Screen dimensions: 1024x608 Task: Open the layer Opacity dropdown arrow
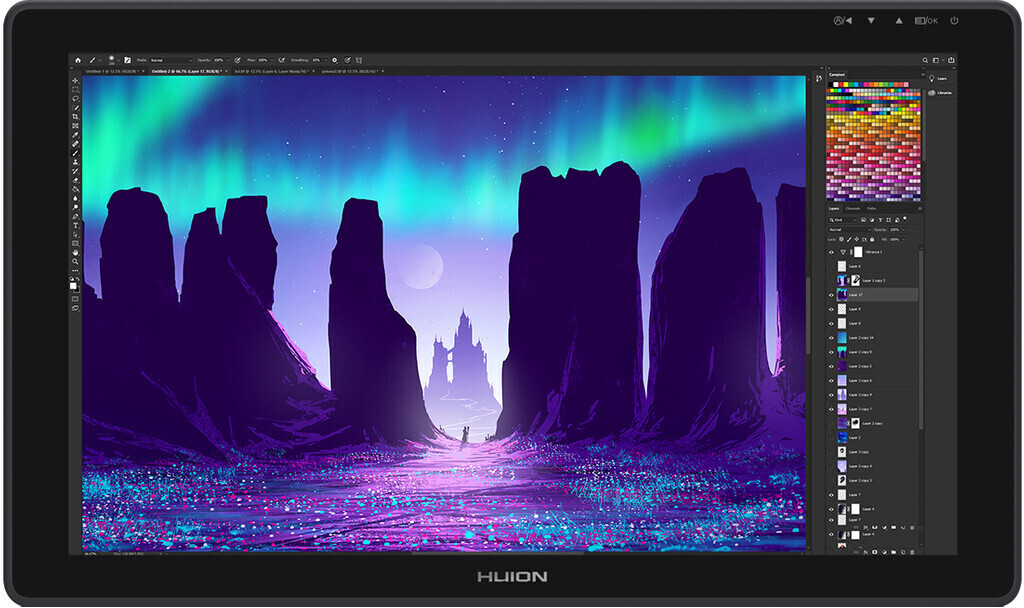coord(903,230)
